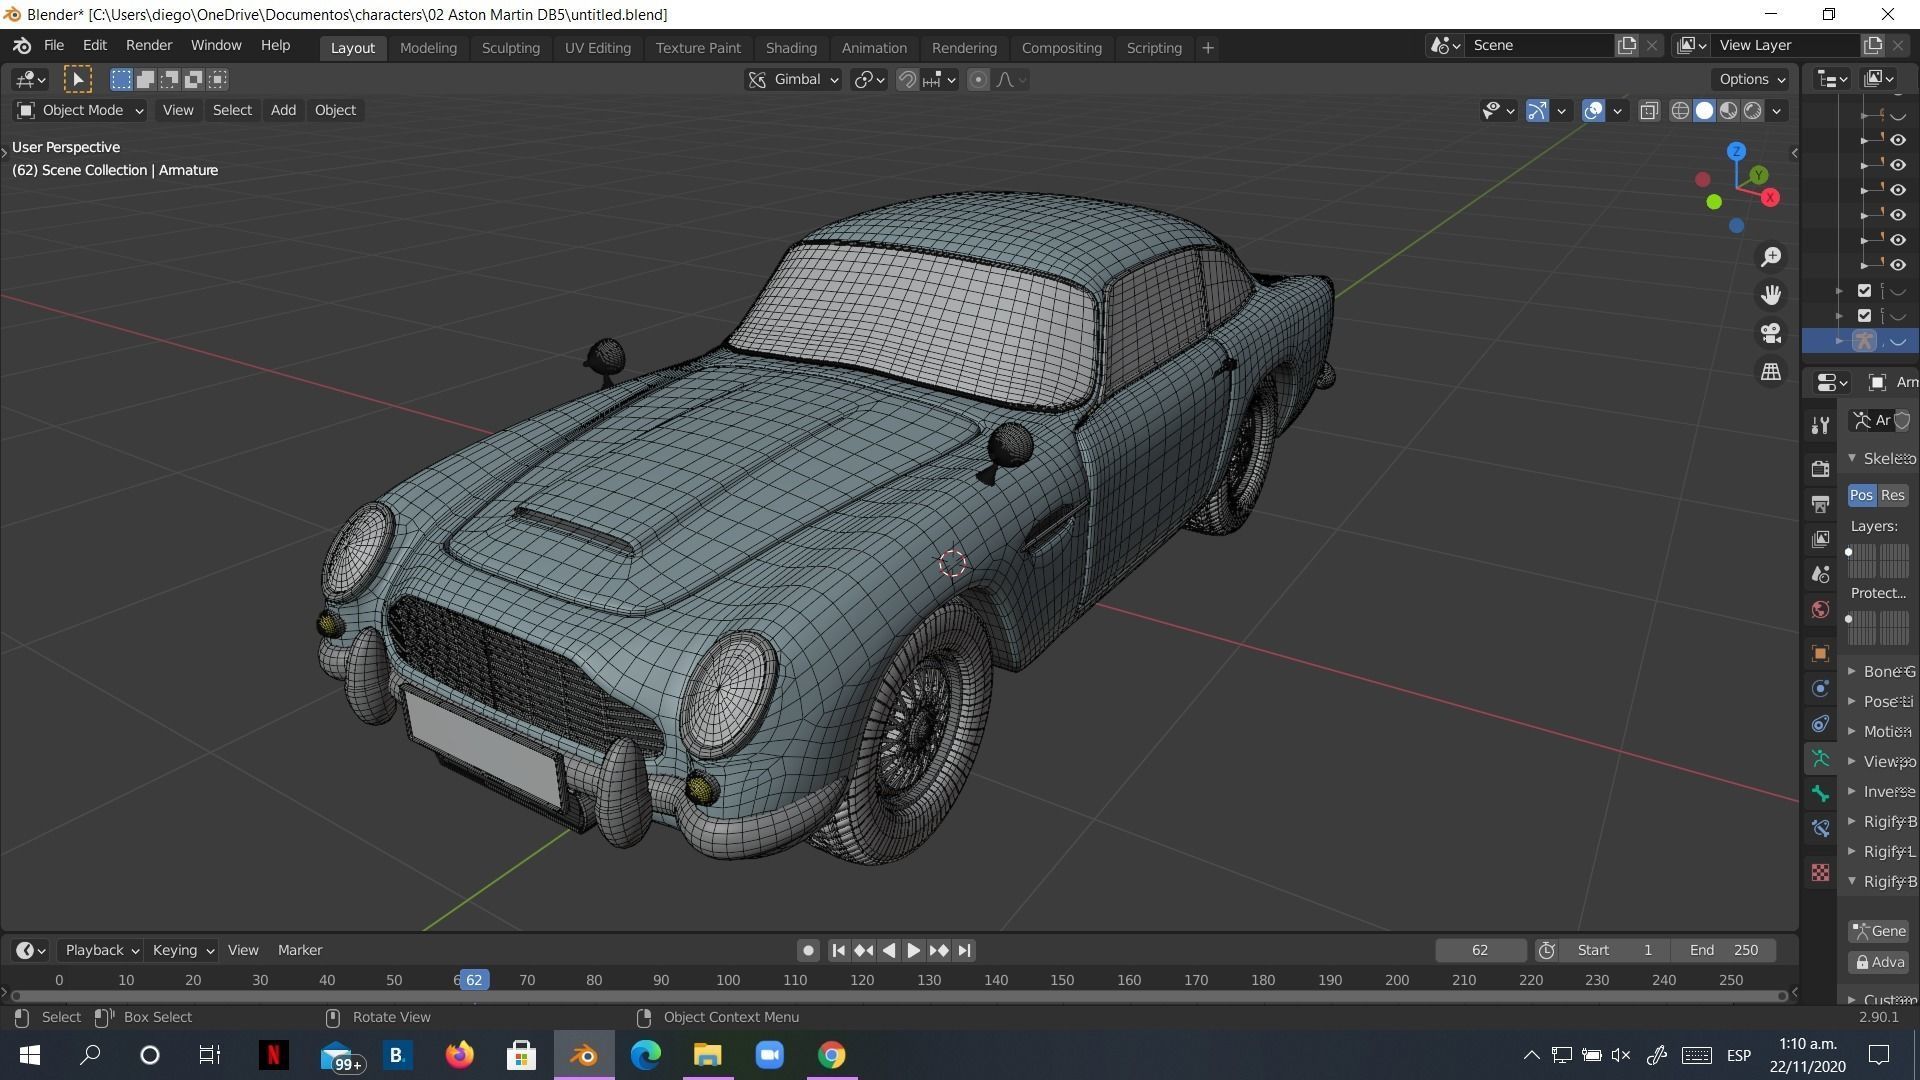Click the Pose Position button
Image resolution: width=1920 pixels, height=1080 pixels.
(x=1861, y=495)
